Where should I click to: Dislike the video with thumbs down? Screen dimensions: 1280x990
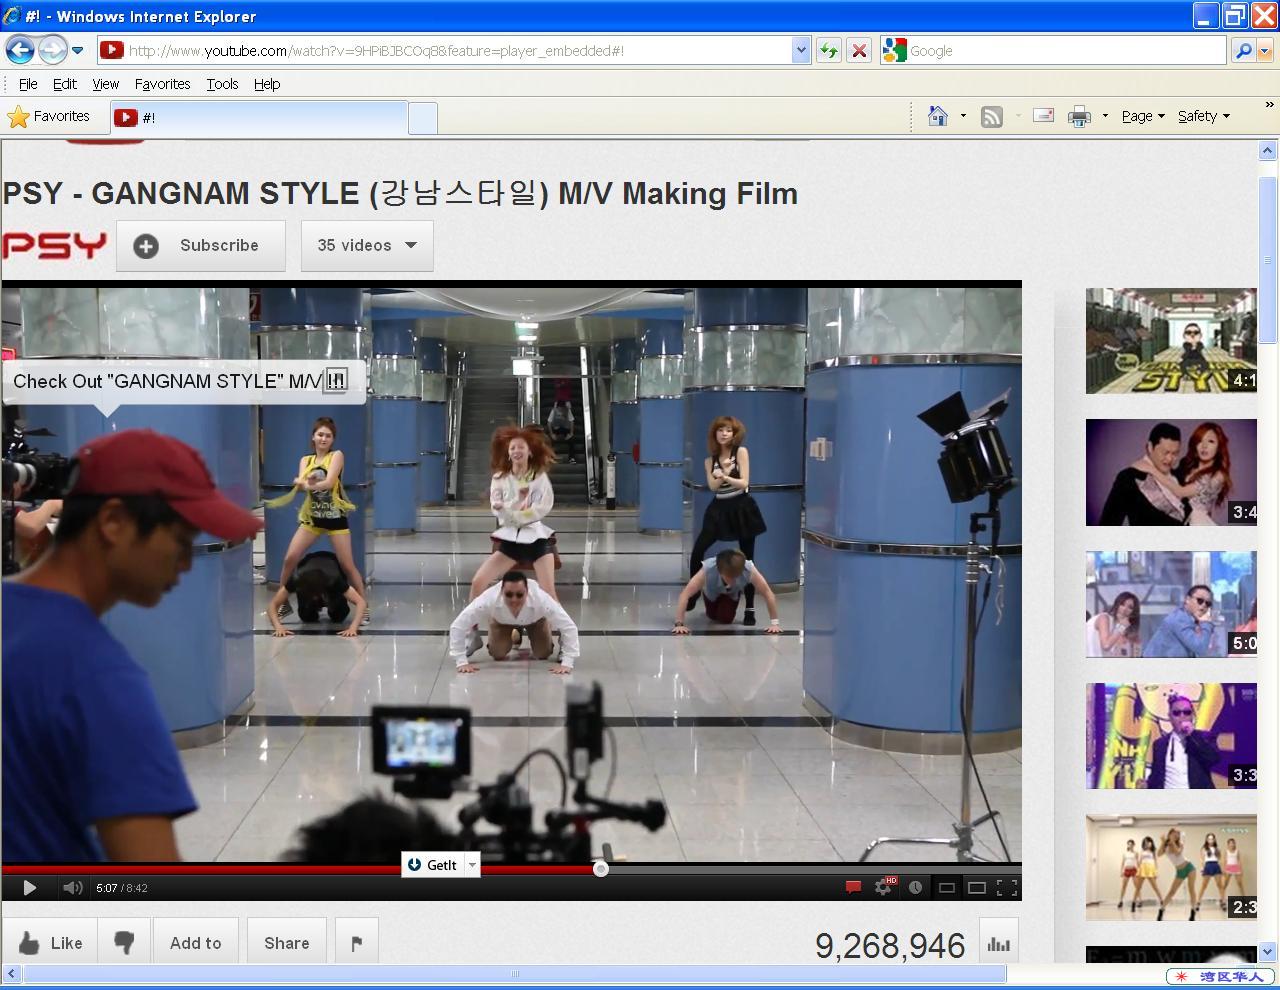[125, 943]
